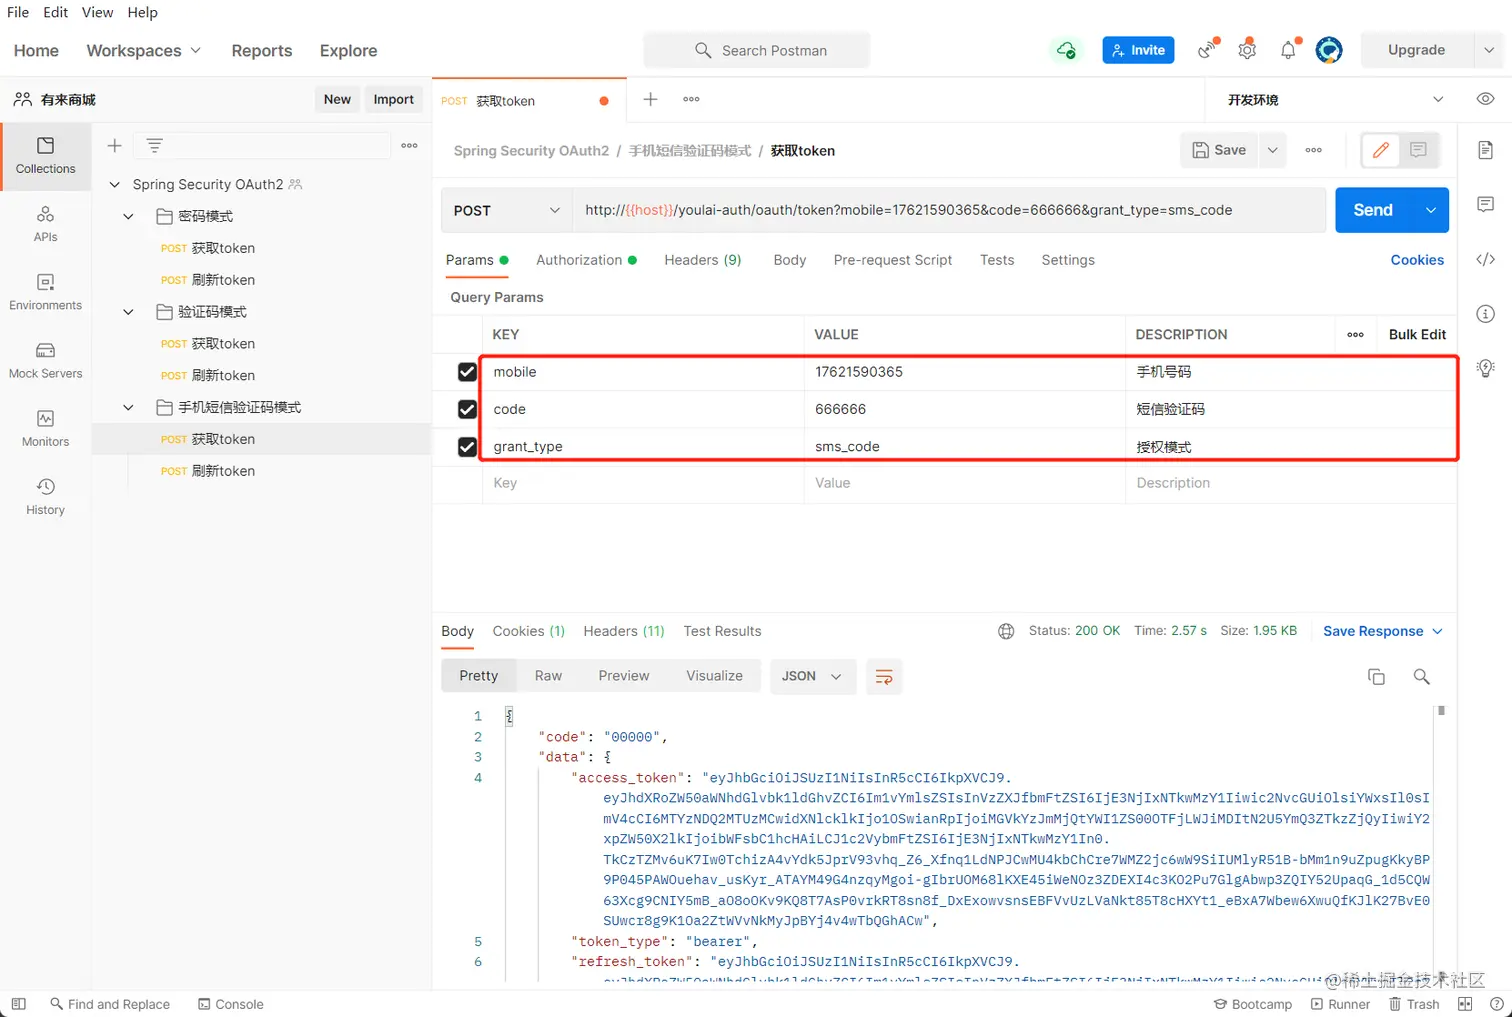Click the collections filter icon
1512x1017 pixels.
click(154, 146)
